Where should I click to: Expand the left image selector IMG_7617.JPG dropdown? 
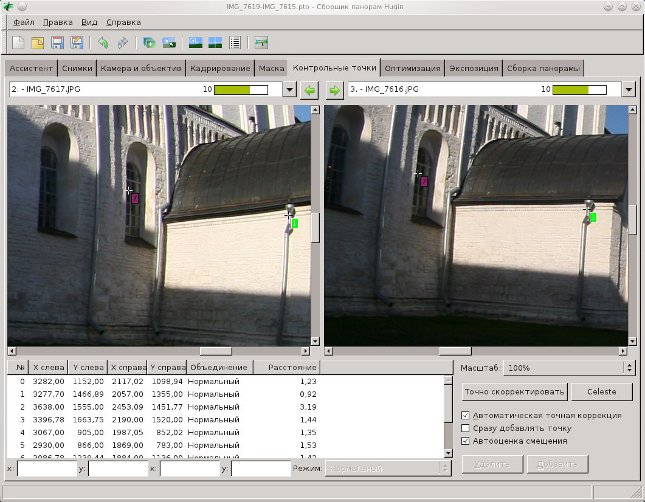pyautogui.click(x=290, y=89)
